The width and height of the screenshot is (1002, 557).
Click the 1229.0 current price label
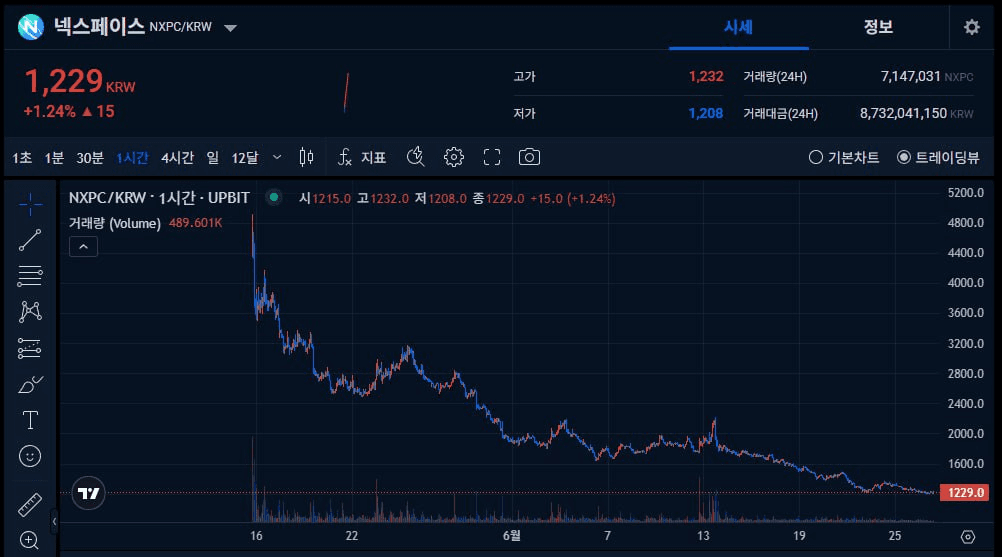(965, 492)
